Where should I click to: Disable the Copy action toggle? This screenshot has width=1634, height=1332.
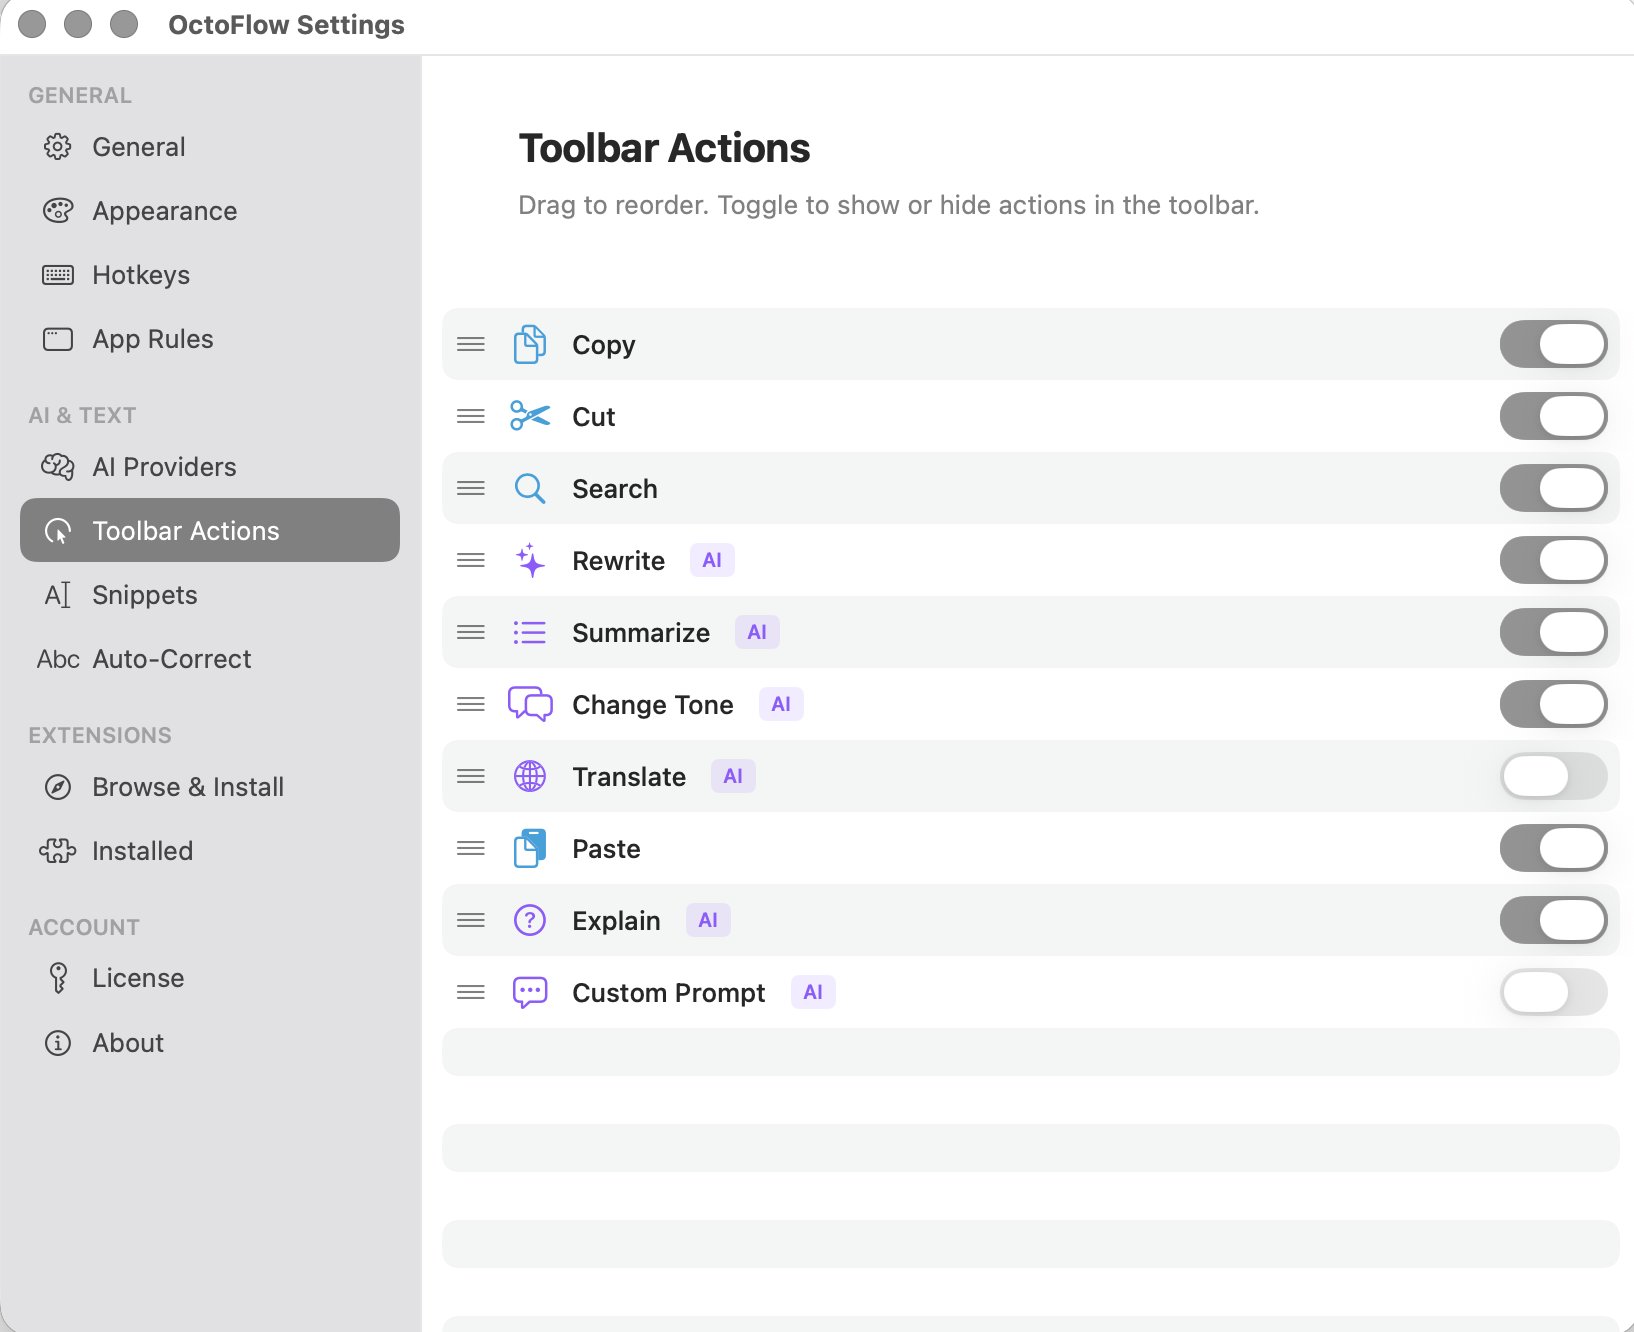[x=1553, y=344]
